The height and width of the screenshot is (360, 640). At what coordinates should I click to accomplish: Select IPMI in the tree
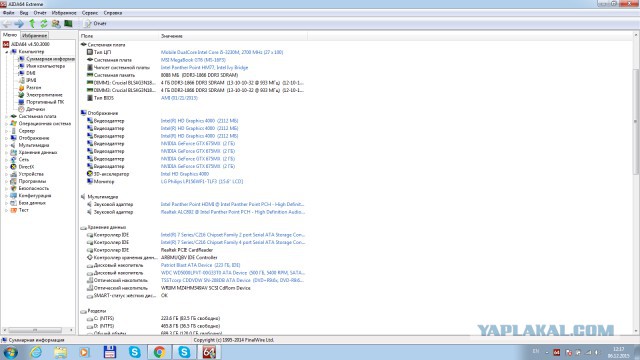(x=27, y=80)
